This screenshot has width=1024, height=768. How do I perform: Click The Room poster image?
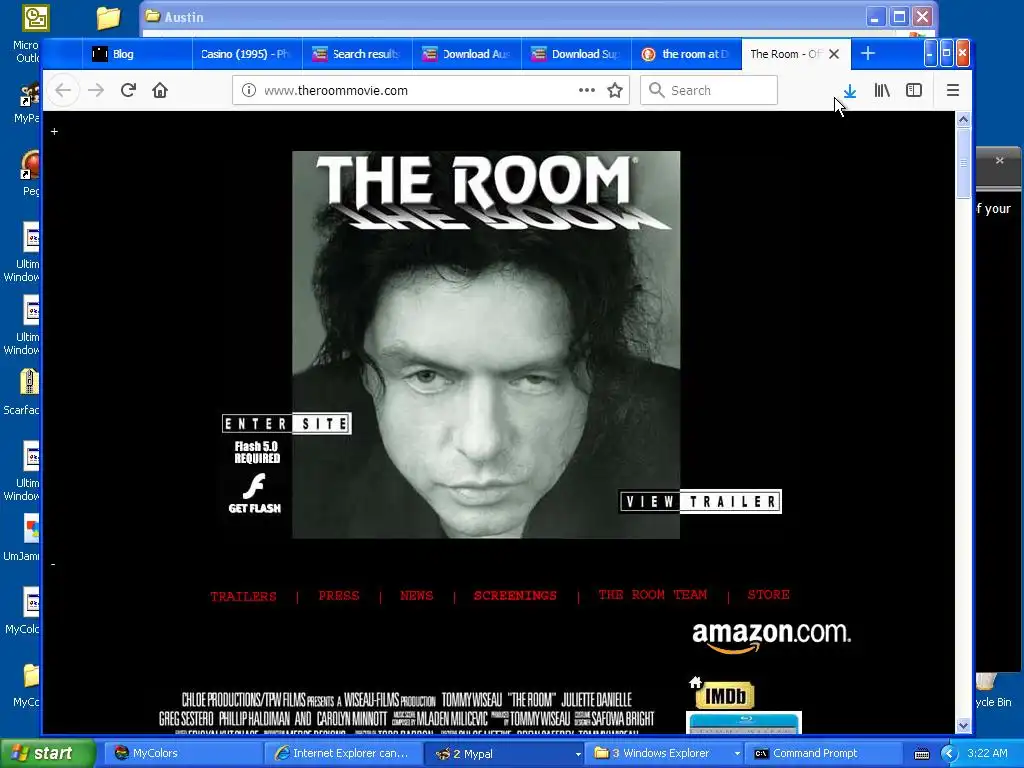[x=486, y=345]
